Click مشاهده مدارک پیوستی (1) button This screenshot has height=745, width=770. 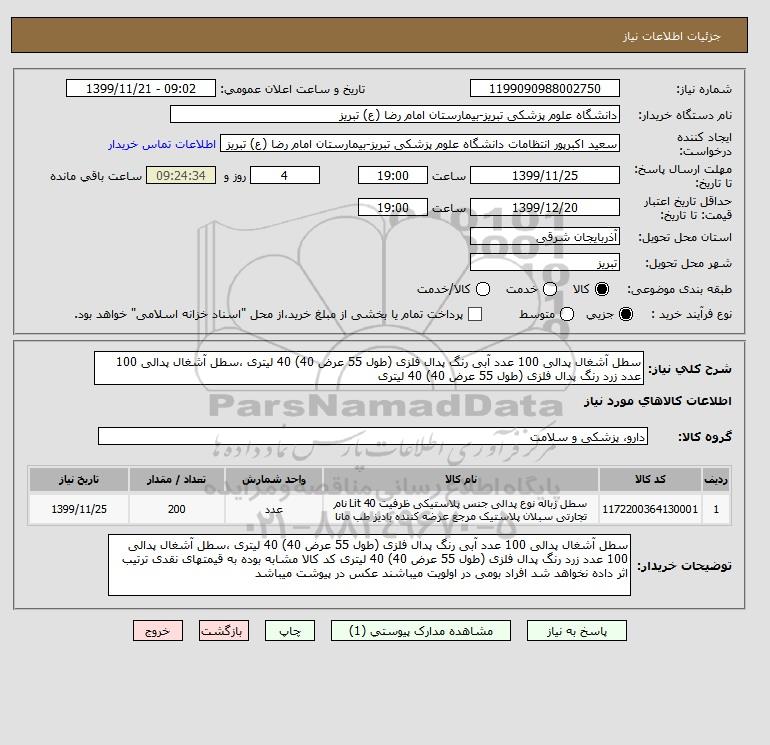421,631
